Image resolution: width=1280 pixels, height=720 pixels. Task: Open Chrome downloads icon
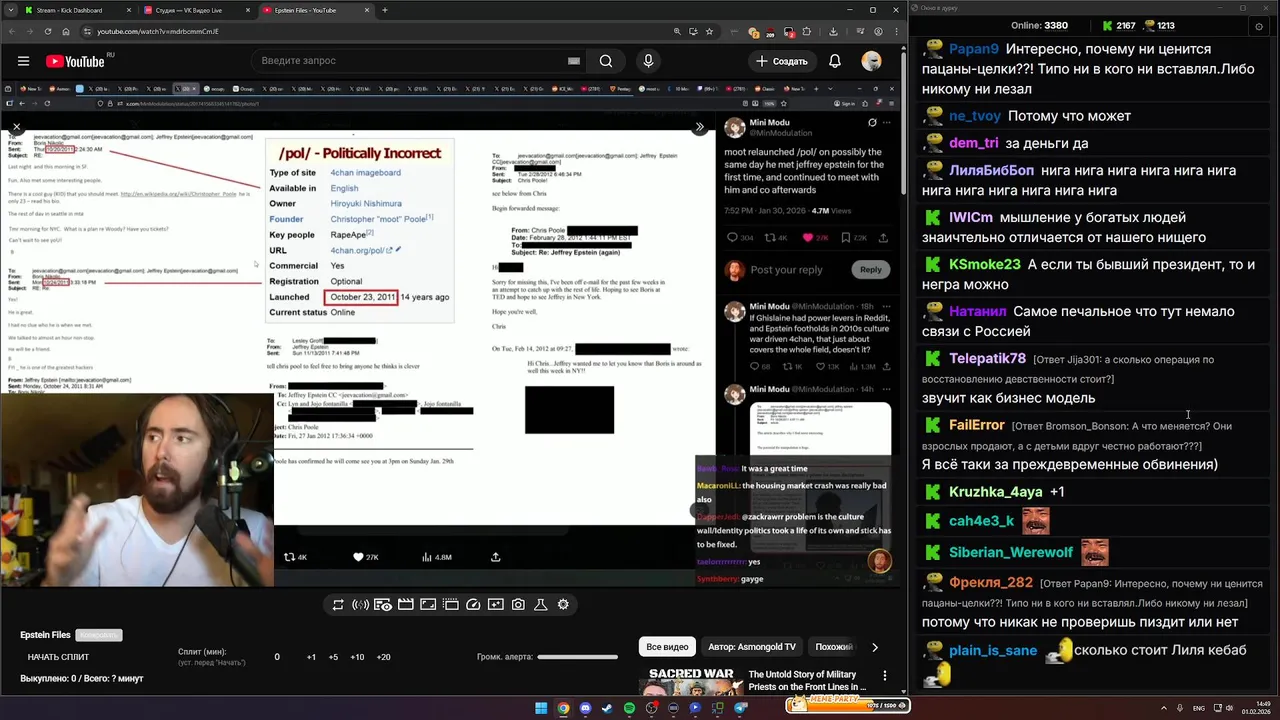pyautogui.click(x=834, y=31)
